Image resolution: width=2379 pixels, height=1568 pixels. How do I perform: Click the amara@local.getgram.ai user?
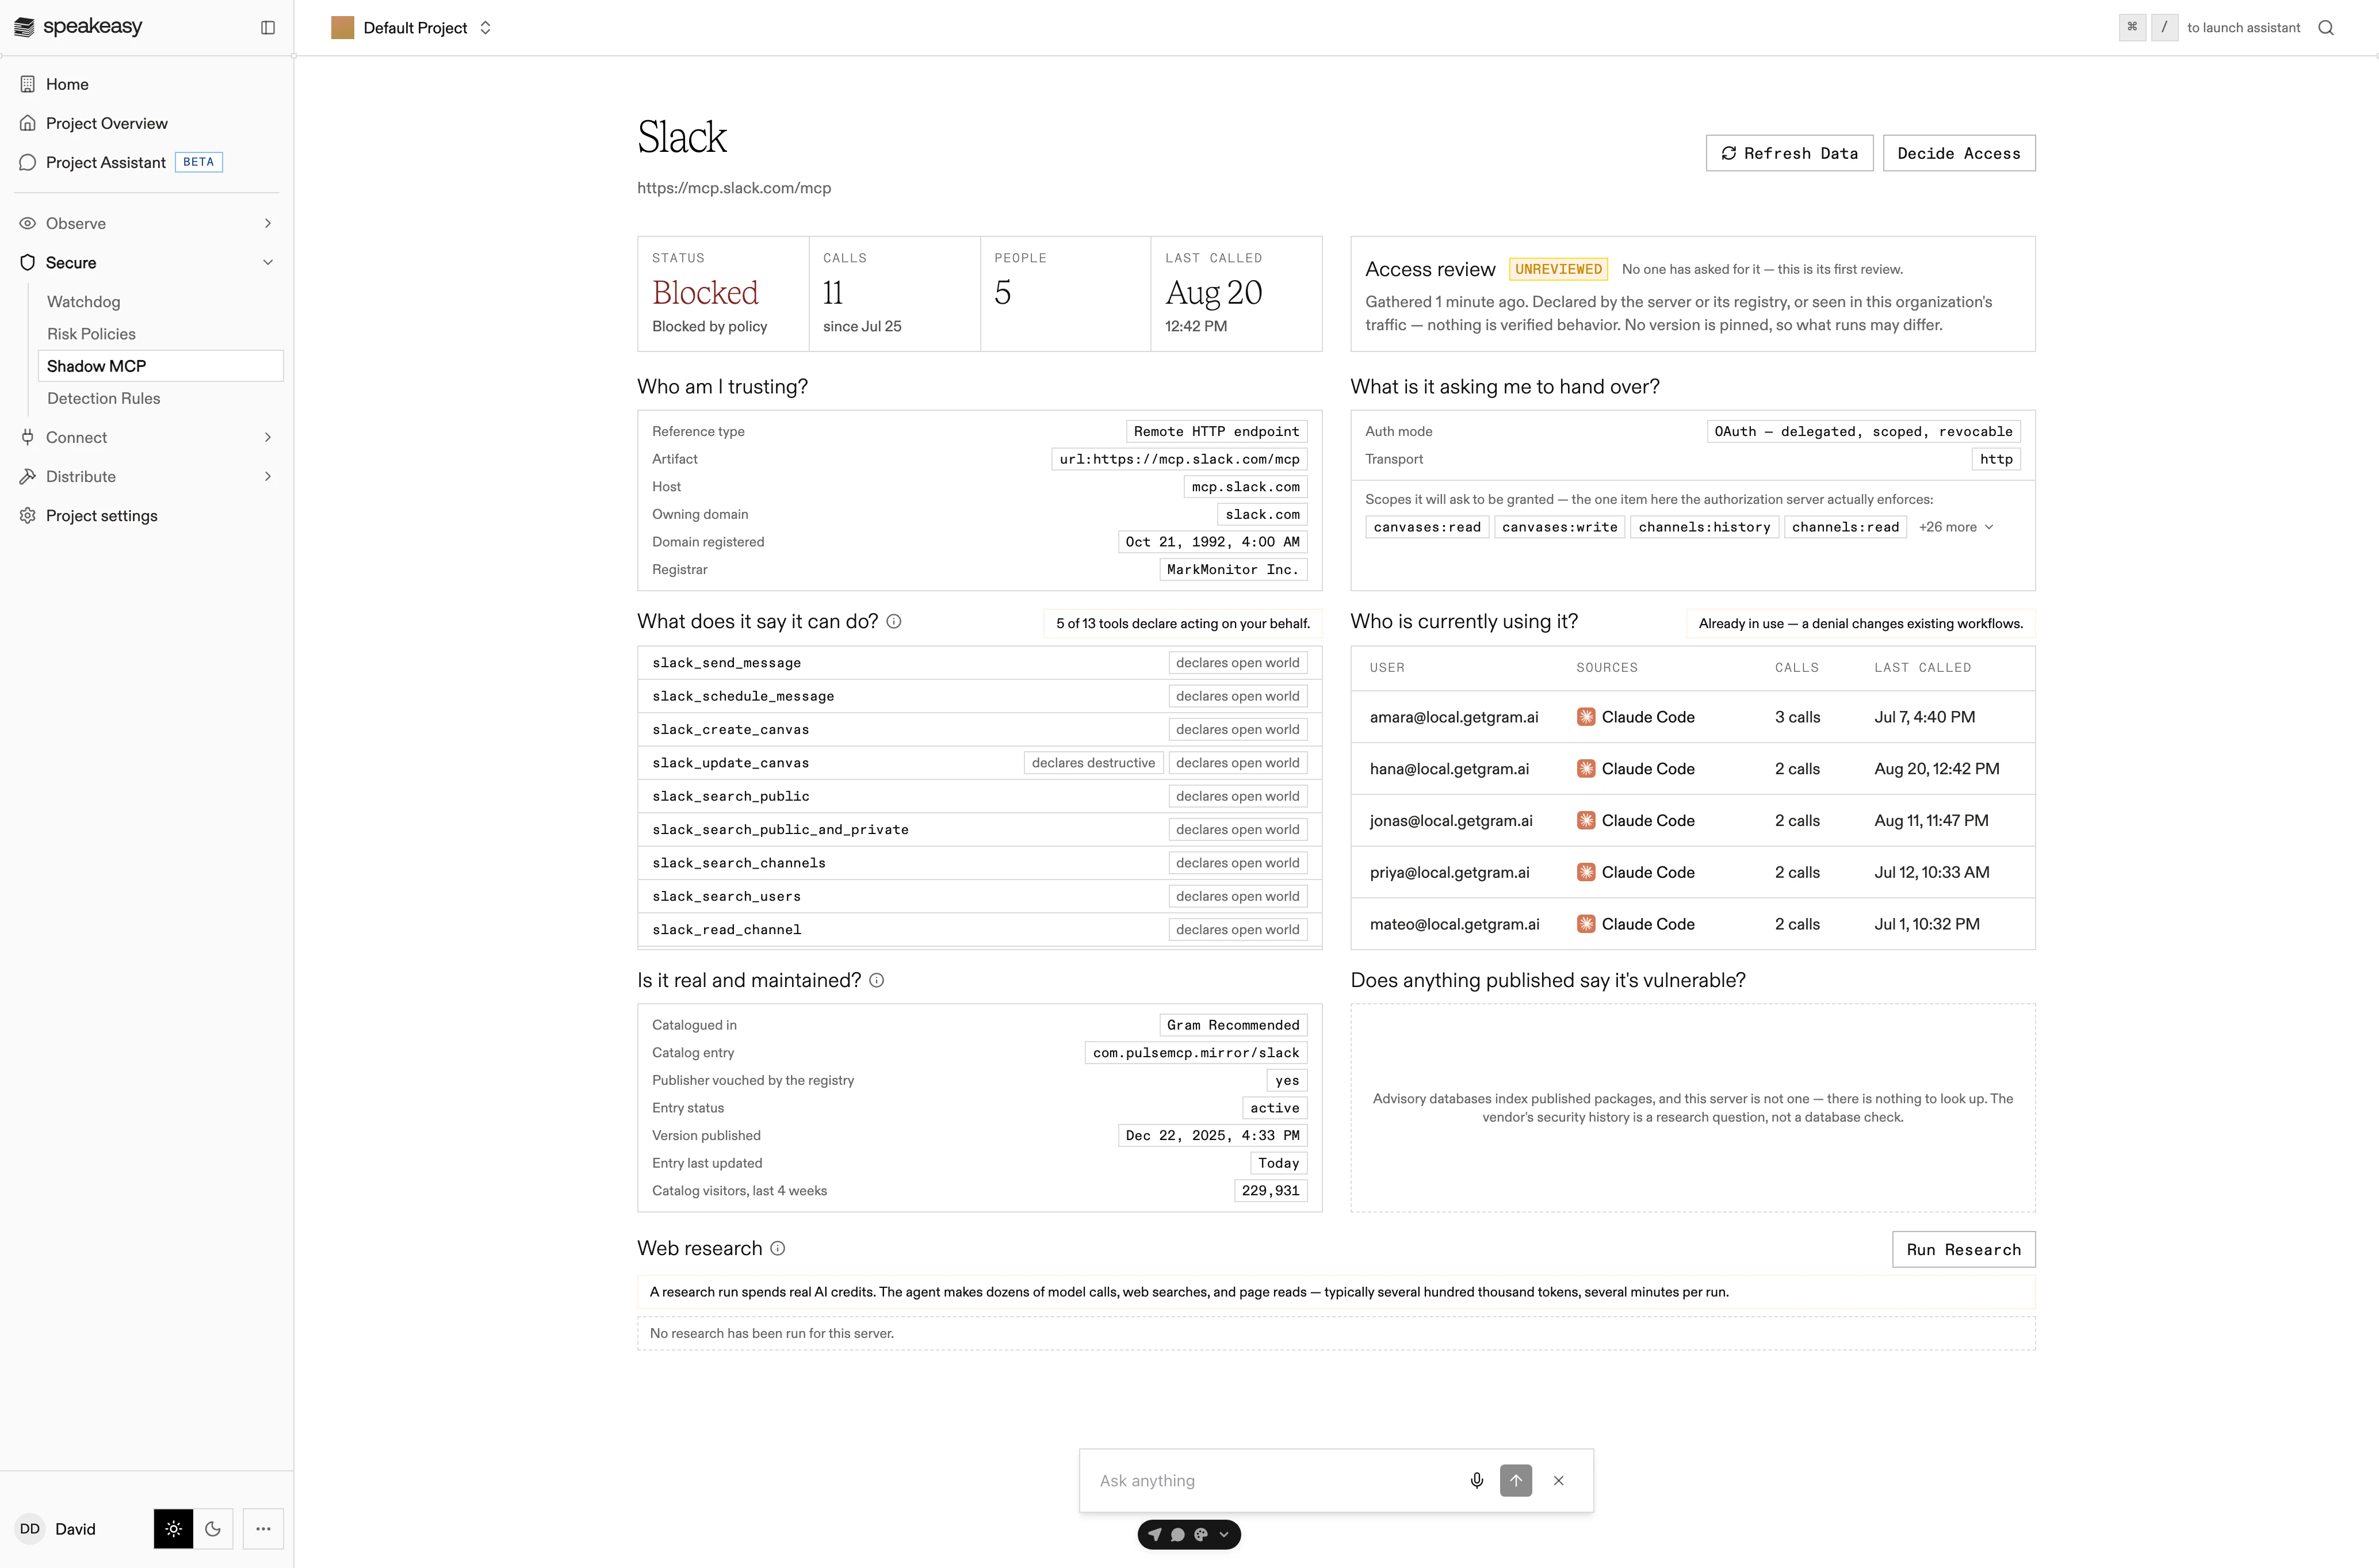click(x=1454, y=717)
